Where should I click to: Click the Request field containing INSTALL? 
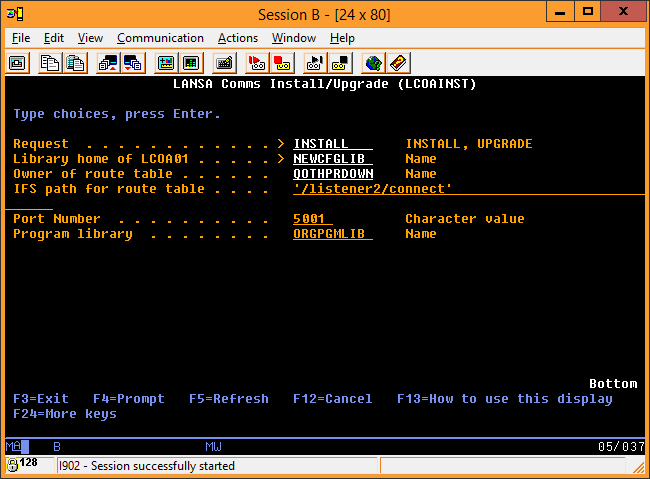tap(333, 144)
